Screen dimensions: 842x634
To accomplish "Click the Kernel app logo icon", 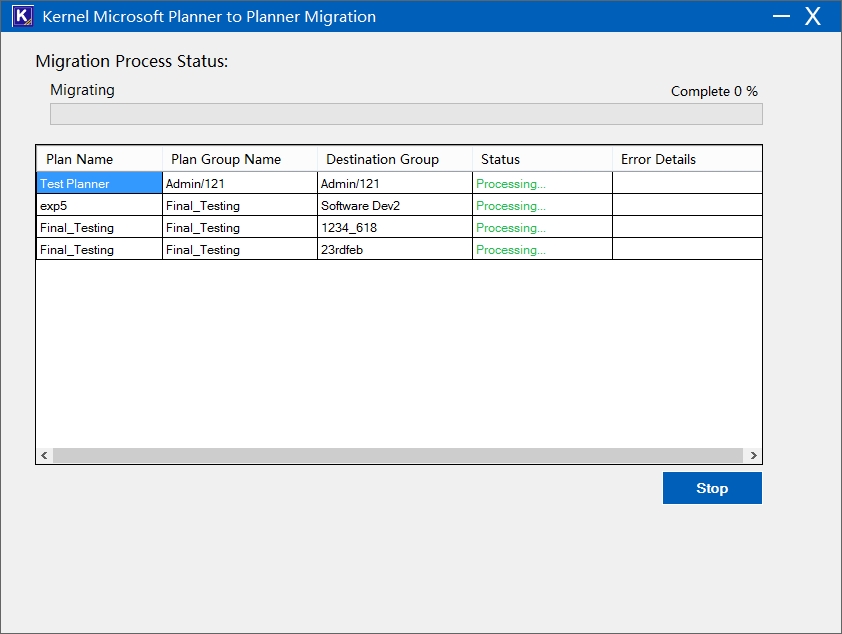I will point(22,17).
